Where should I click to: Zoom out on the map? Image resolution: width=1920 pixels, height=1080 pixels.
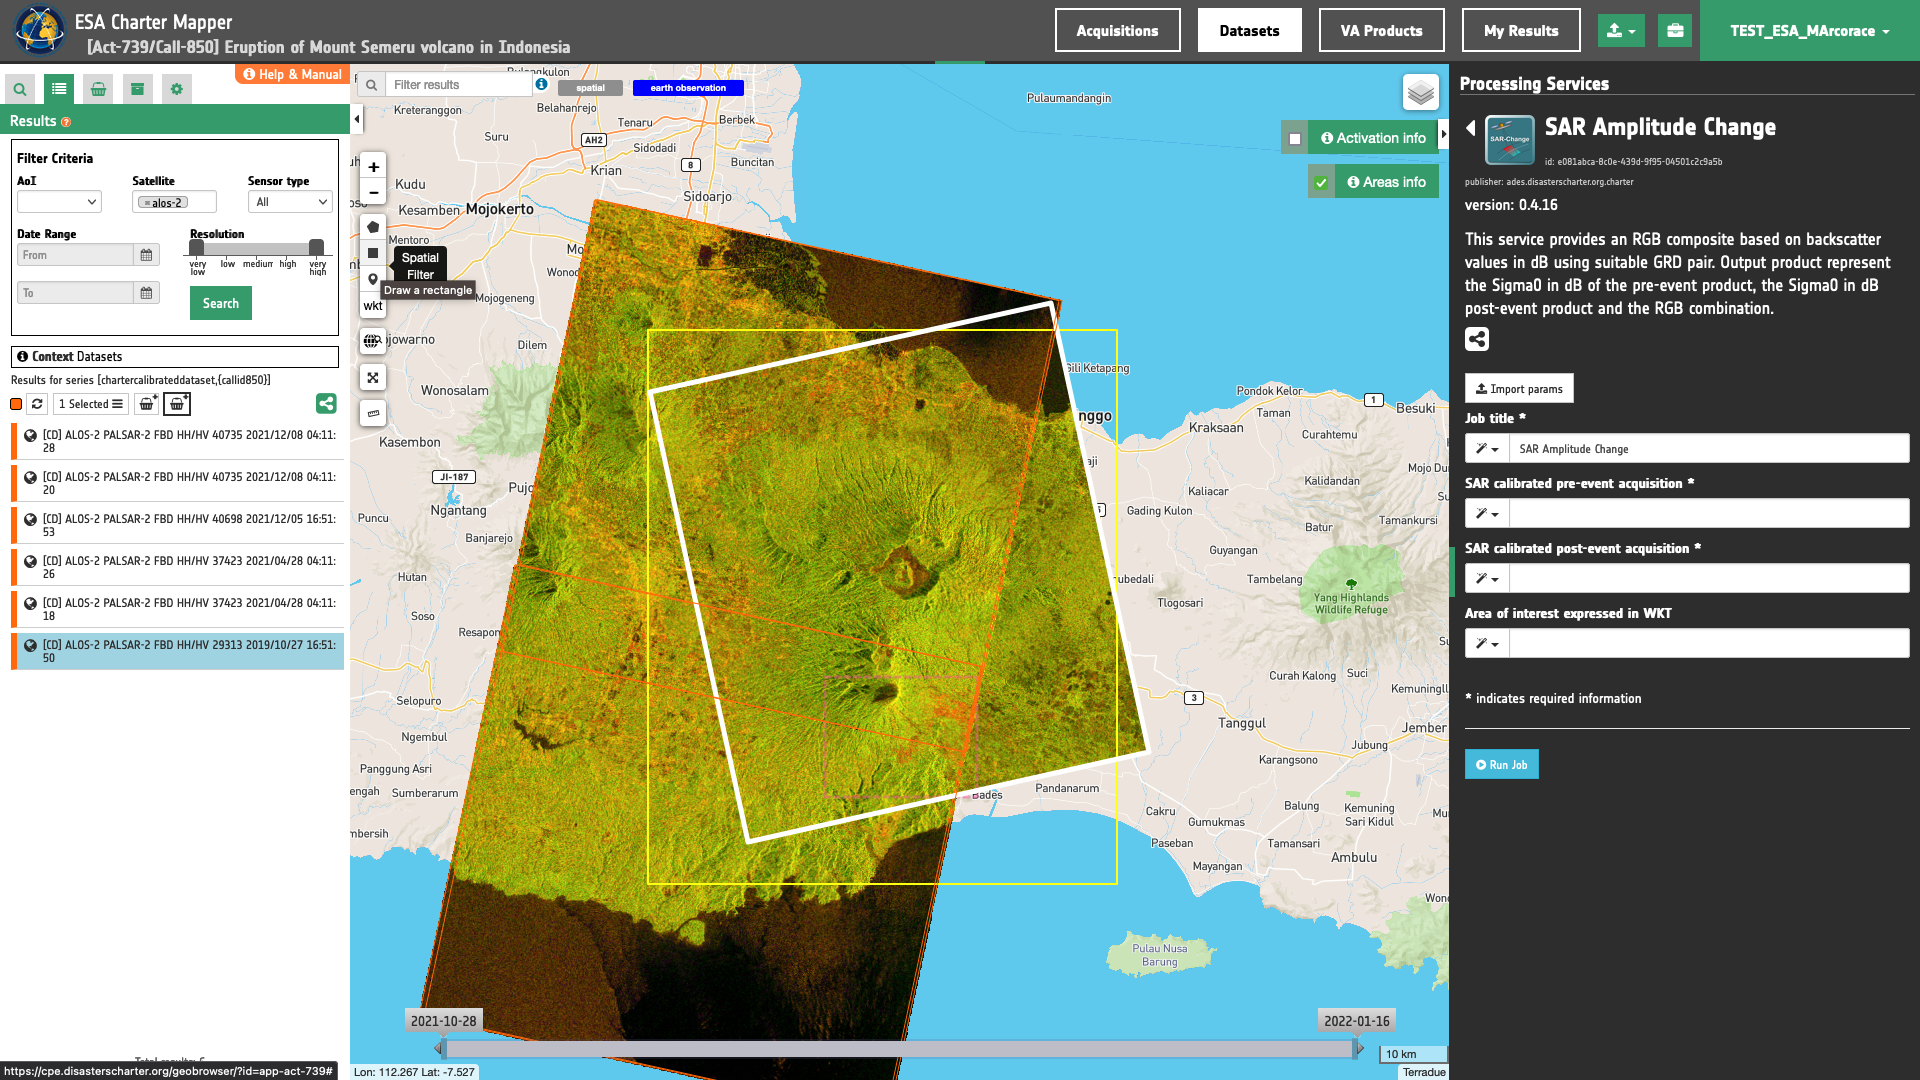(x=373, y=193)
